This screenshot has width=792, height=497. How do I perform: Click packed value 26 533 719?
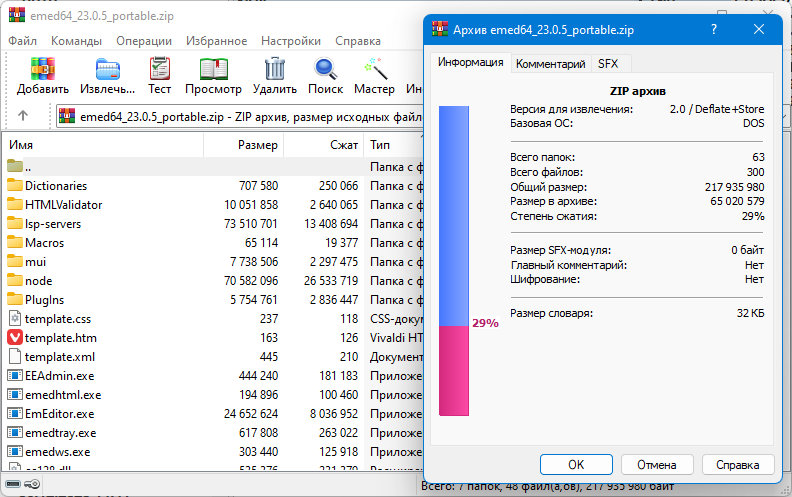[x=331, y=280]
